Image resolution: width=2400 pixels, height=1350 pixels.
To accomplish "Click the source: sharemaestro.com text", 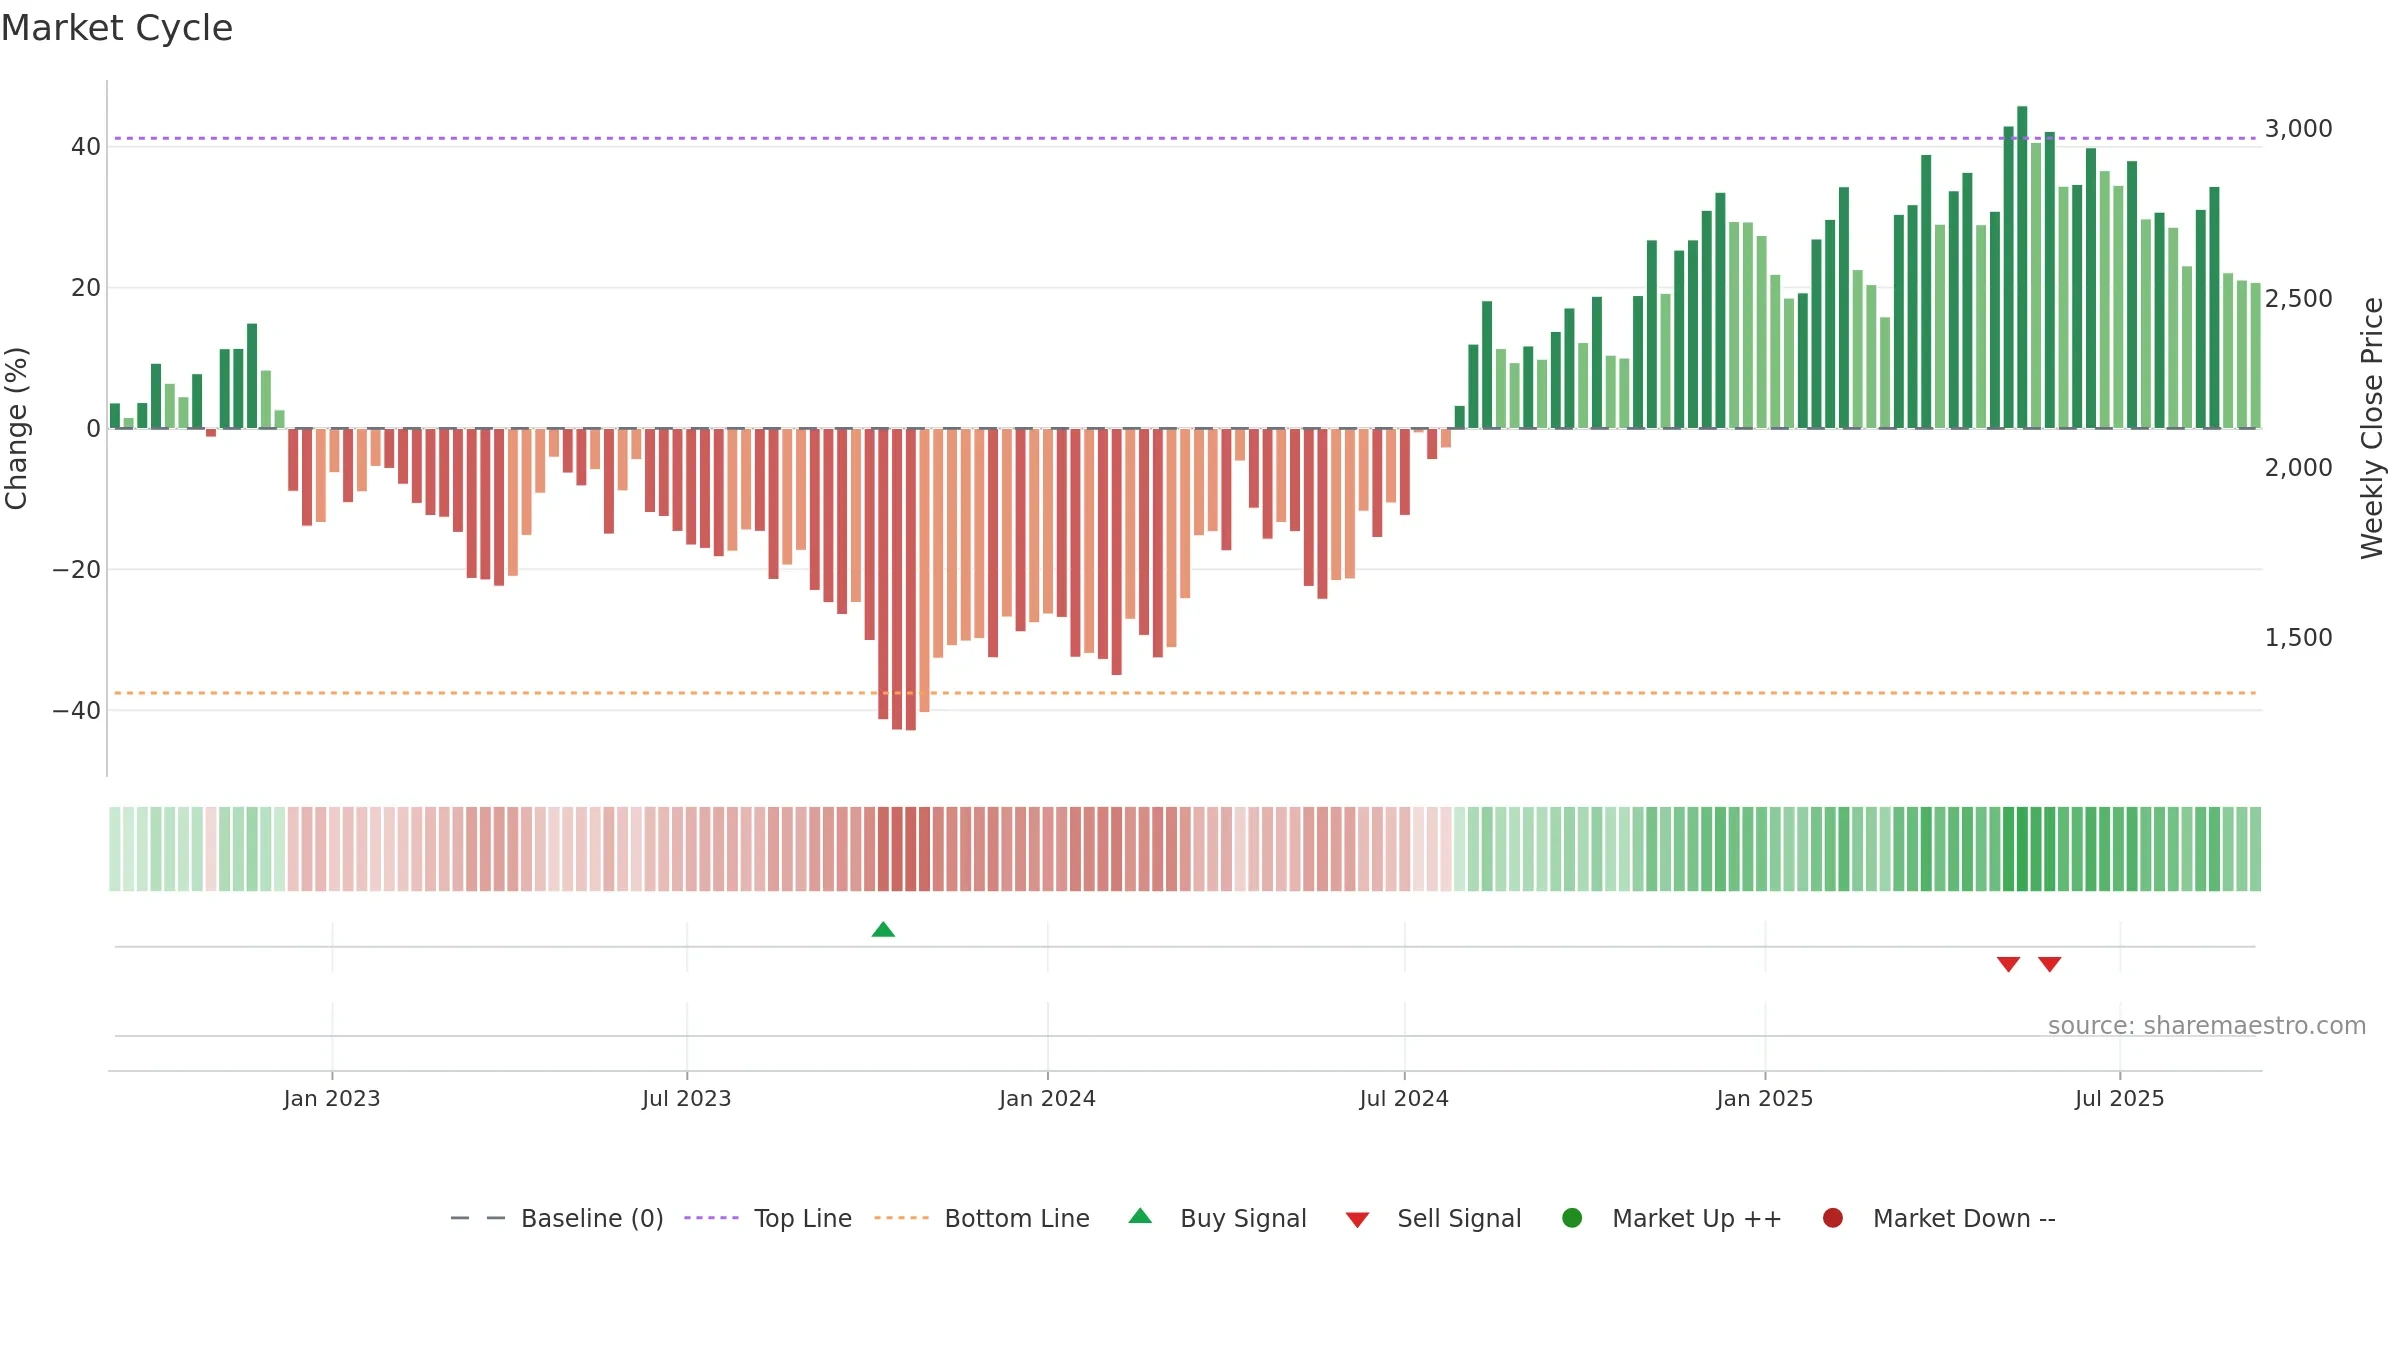I will coord(2207,1025).
